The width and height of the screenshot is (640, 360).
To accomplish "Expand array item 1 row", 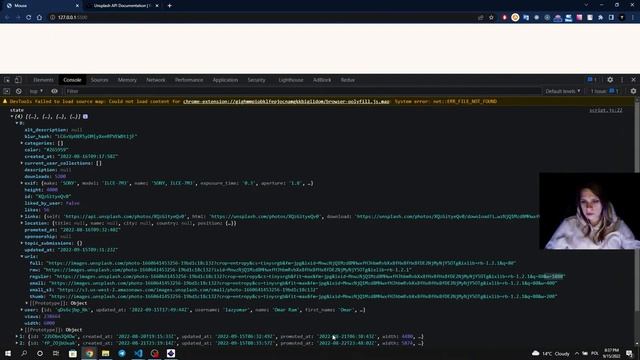I will [x=17, y=336].
